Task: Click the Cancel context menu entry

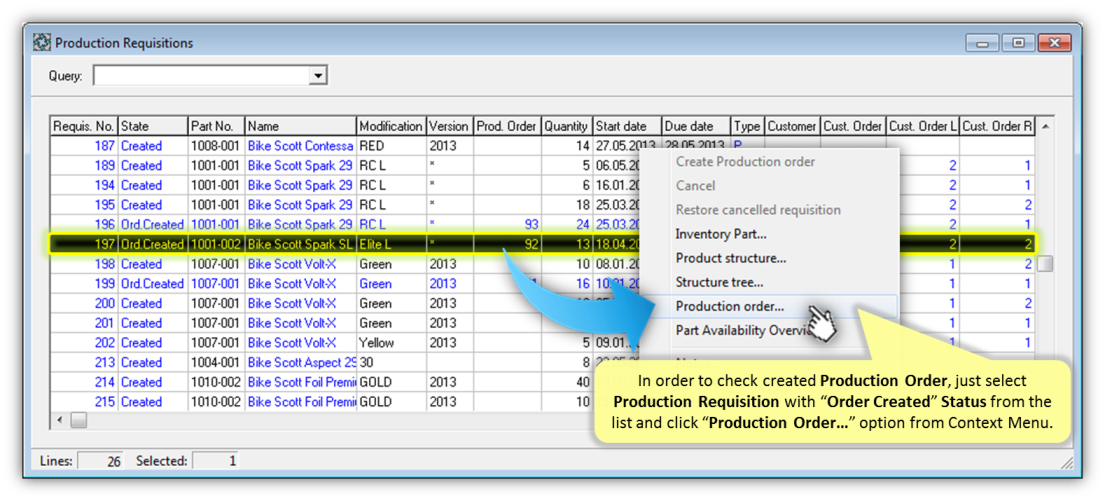Action: pyautogui.click(x=696, y=185)
